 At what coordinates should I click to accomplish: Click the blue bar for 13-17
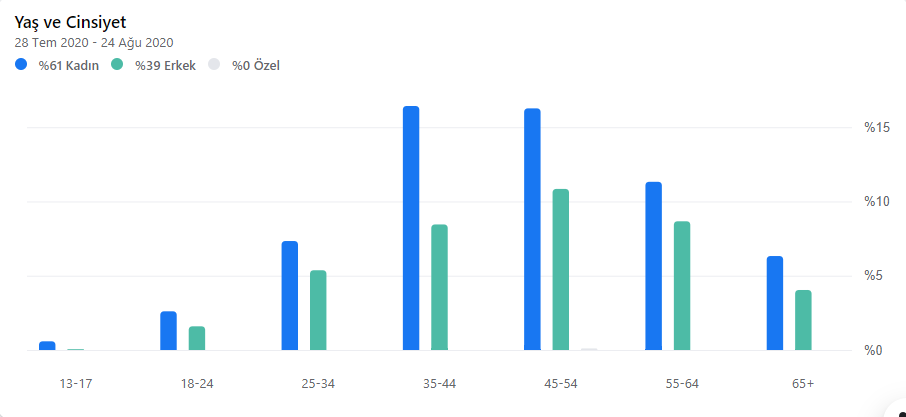tap(47, 346)
